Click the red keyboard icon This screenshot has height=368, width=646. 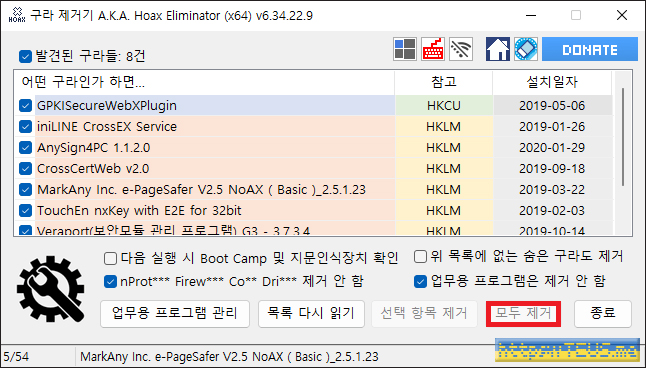pos(433,49)
